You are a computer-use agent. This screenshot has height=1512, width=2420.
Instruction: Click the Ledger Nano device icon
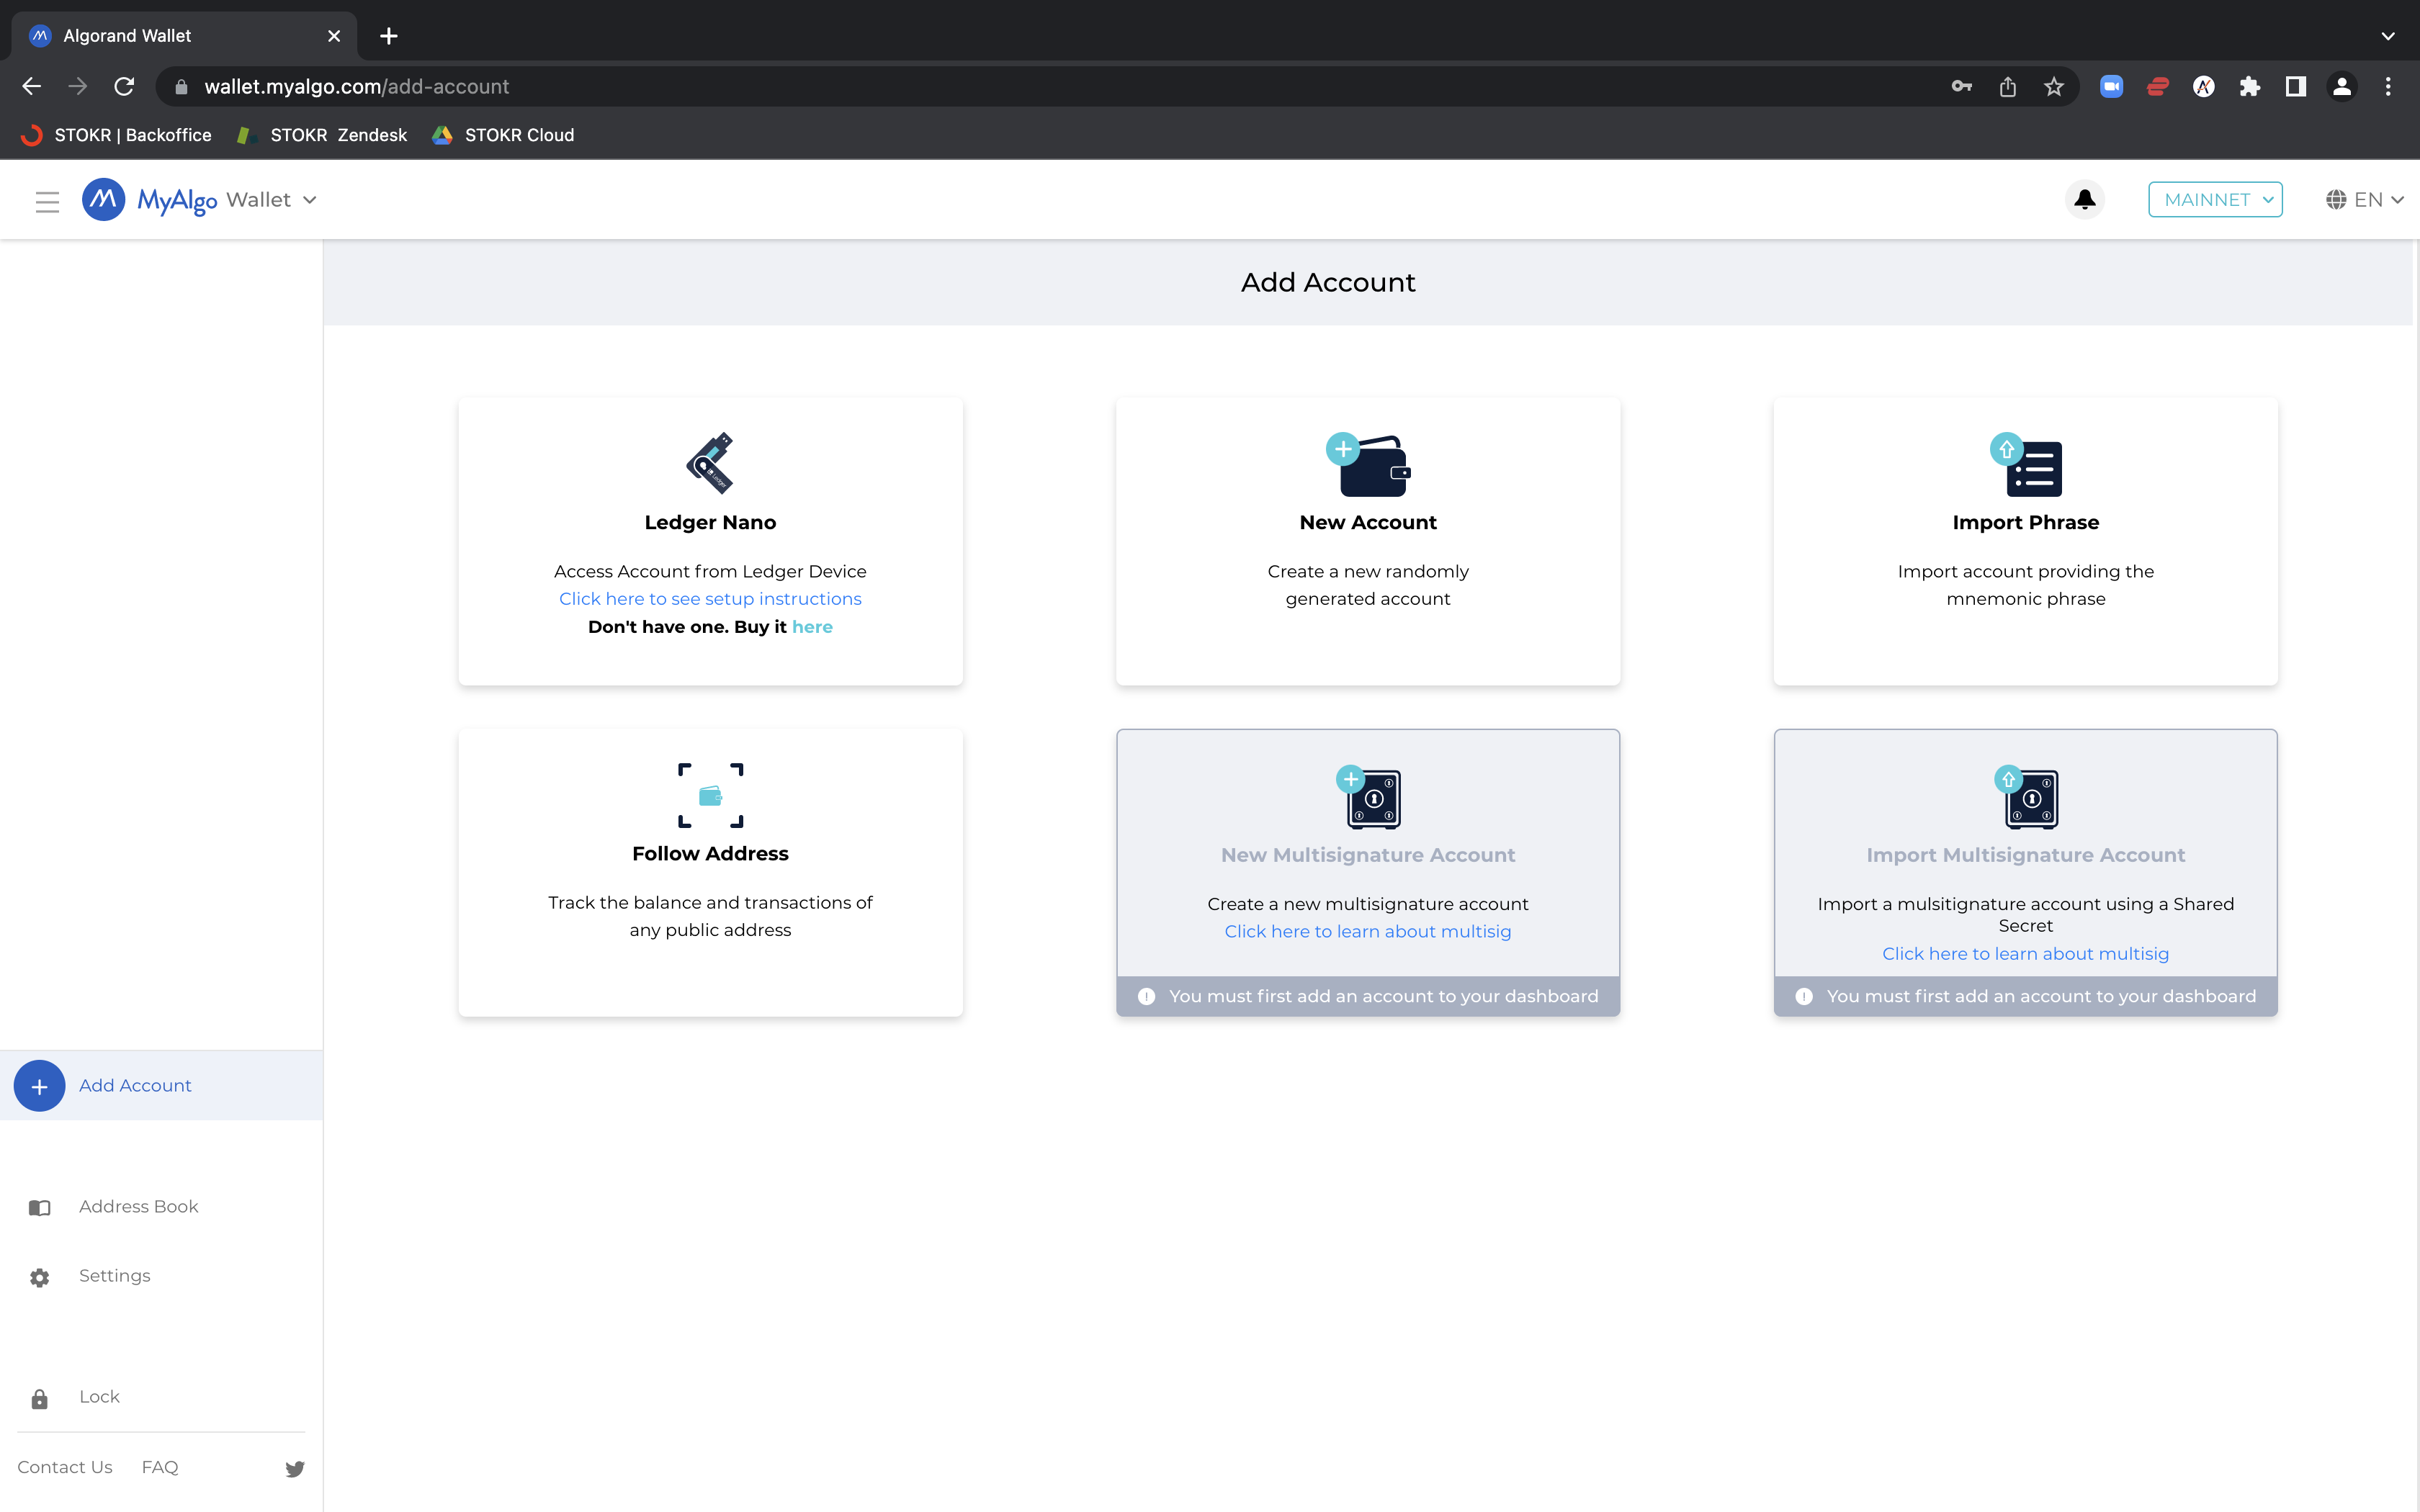point(710,463)
